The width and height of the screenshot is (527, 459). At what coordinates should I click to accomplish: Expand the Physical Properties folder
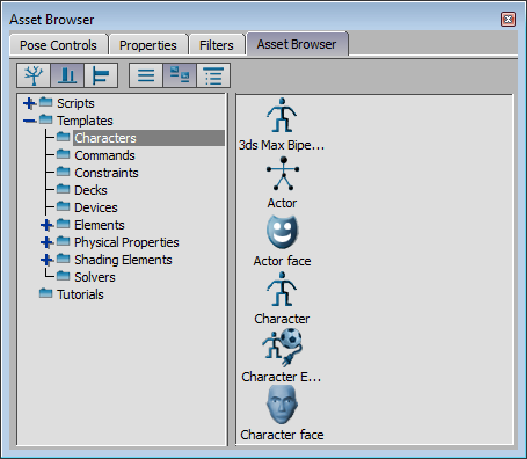click(47, 242)
